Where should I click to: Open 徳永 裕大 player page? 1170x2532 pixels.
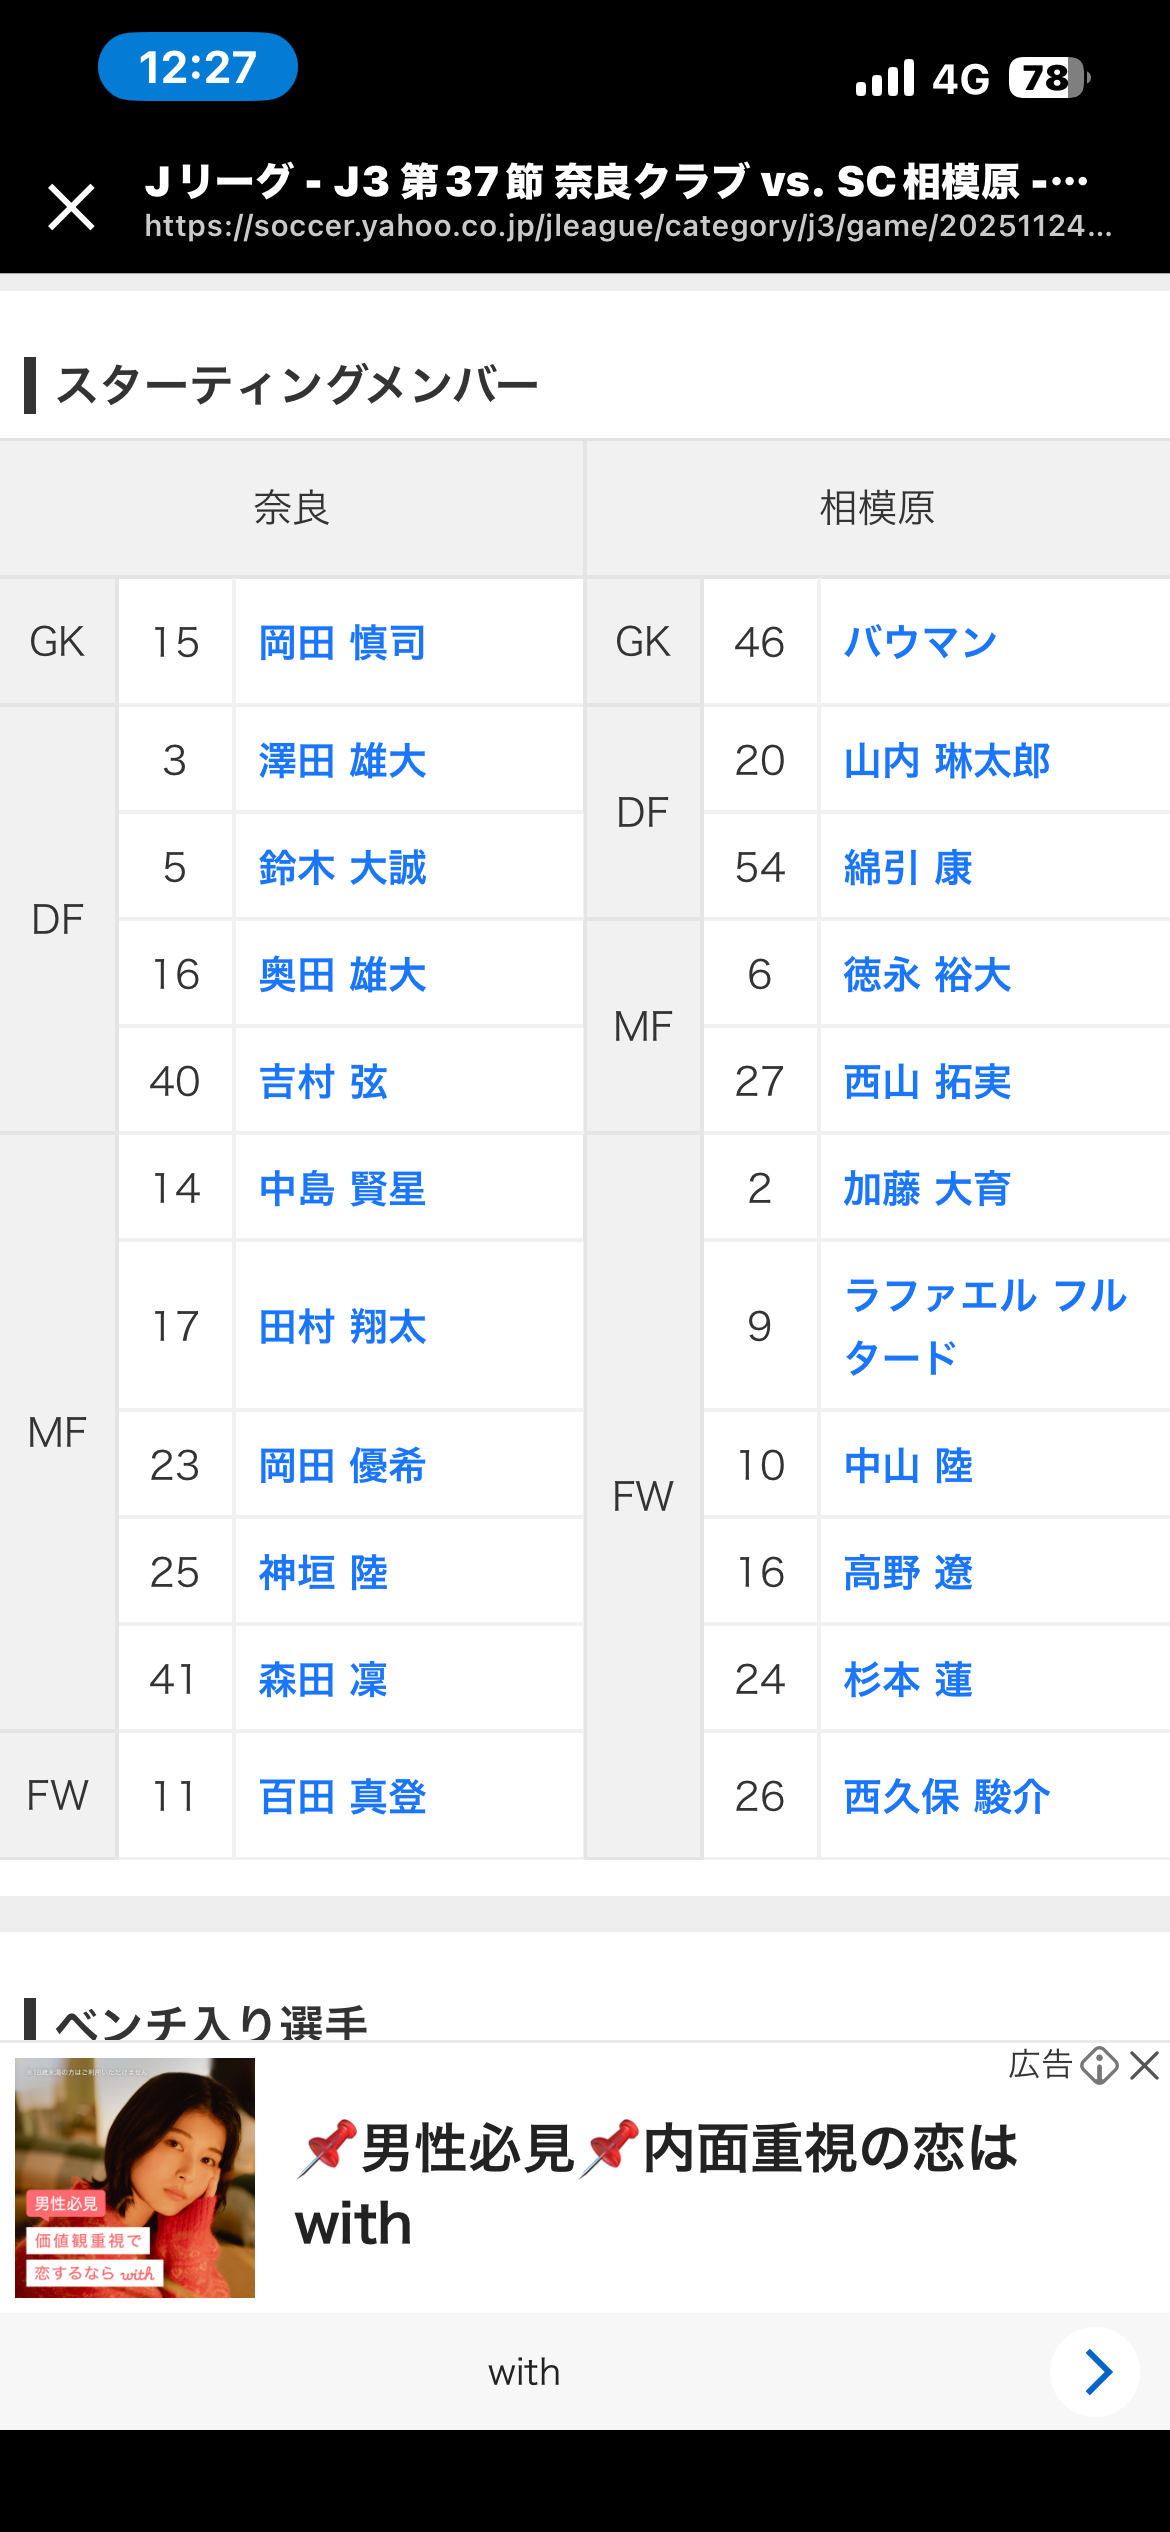(x=927, y=975)
